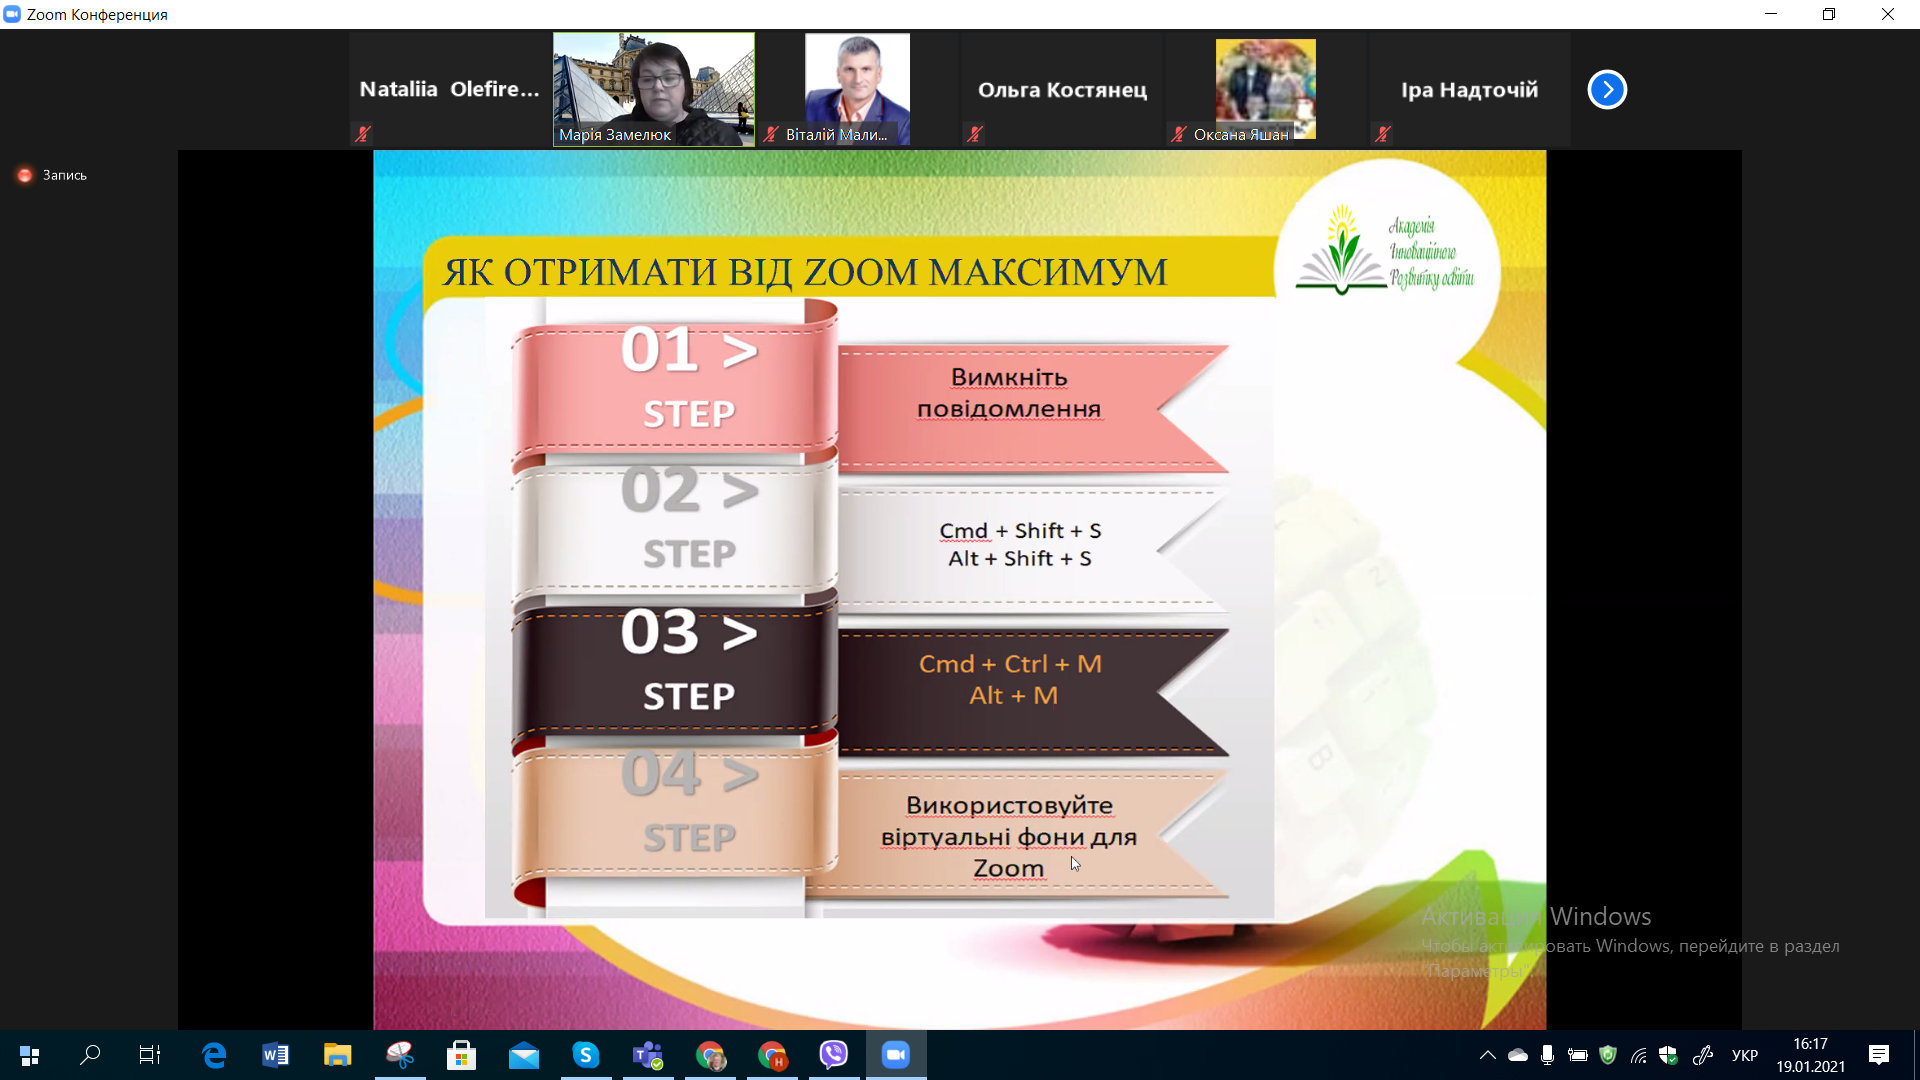Open clock and date 16:17 calendar

pyautogui.click(x=1811, y=1055)
